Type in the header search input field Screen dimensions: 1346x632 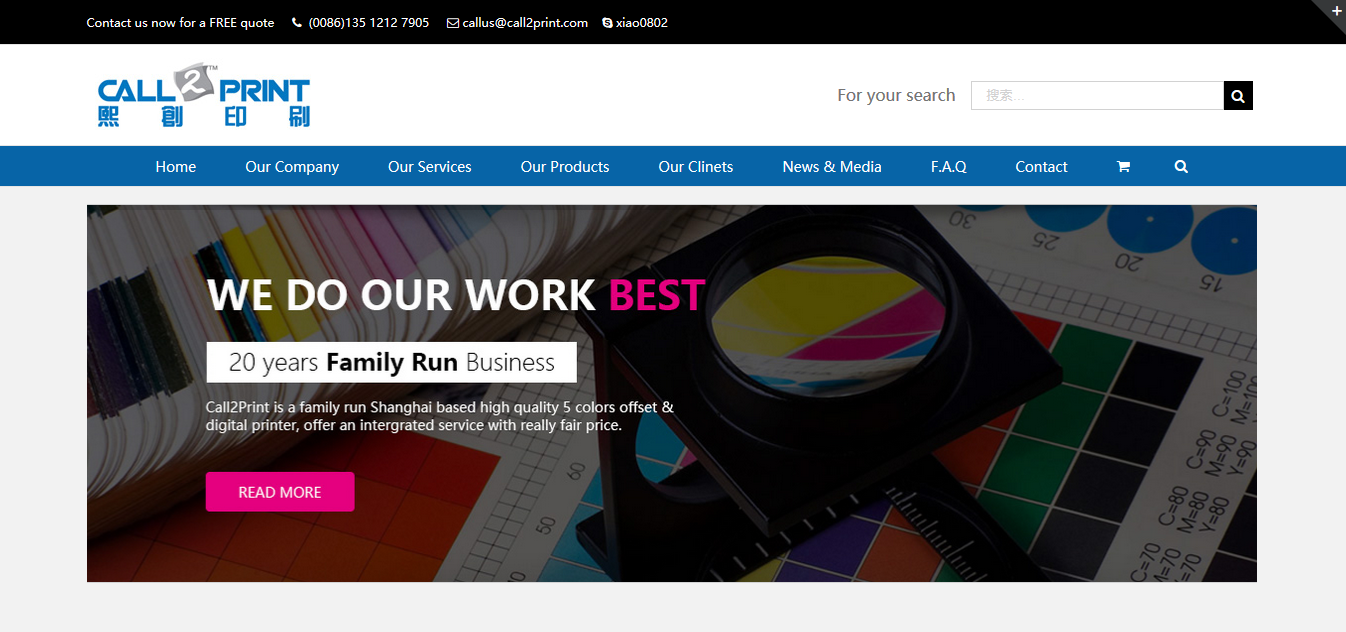click(x=1096, y=96)
